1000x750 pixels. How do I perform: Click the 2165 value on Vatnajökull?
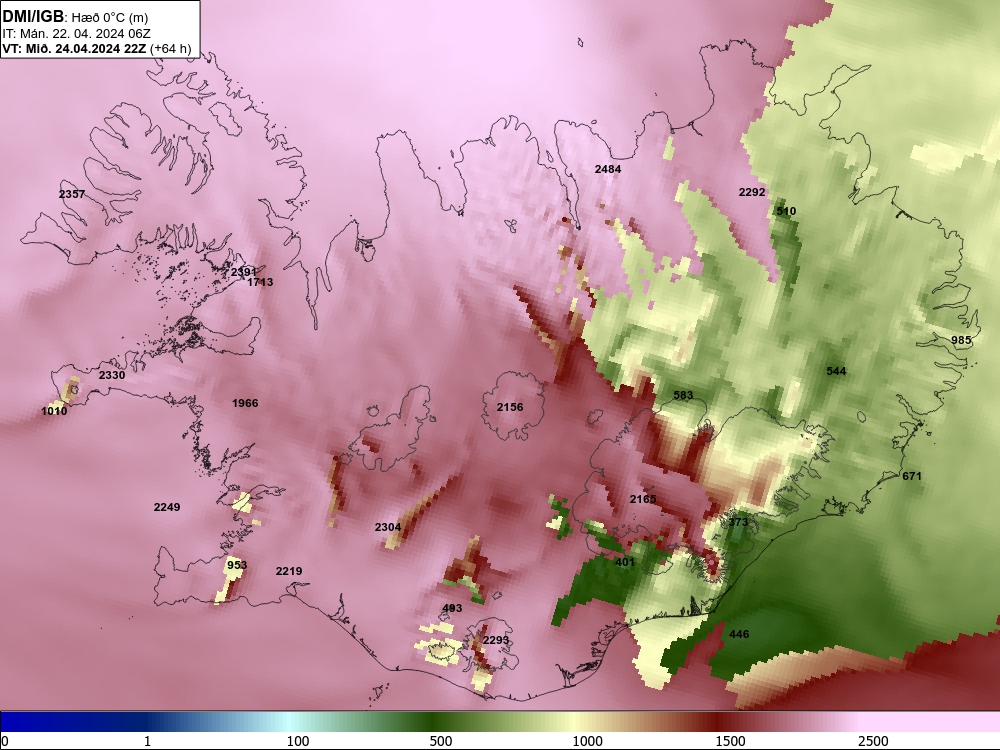(x=643, y=499)
